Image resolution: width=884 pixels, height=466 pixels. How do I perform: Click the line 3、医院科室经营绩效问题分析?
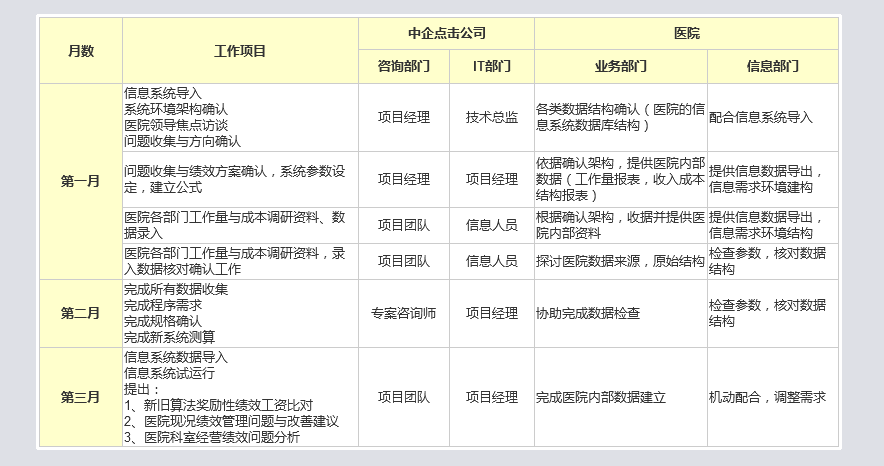[x=212, y=437]
